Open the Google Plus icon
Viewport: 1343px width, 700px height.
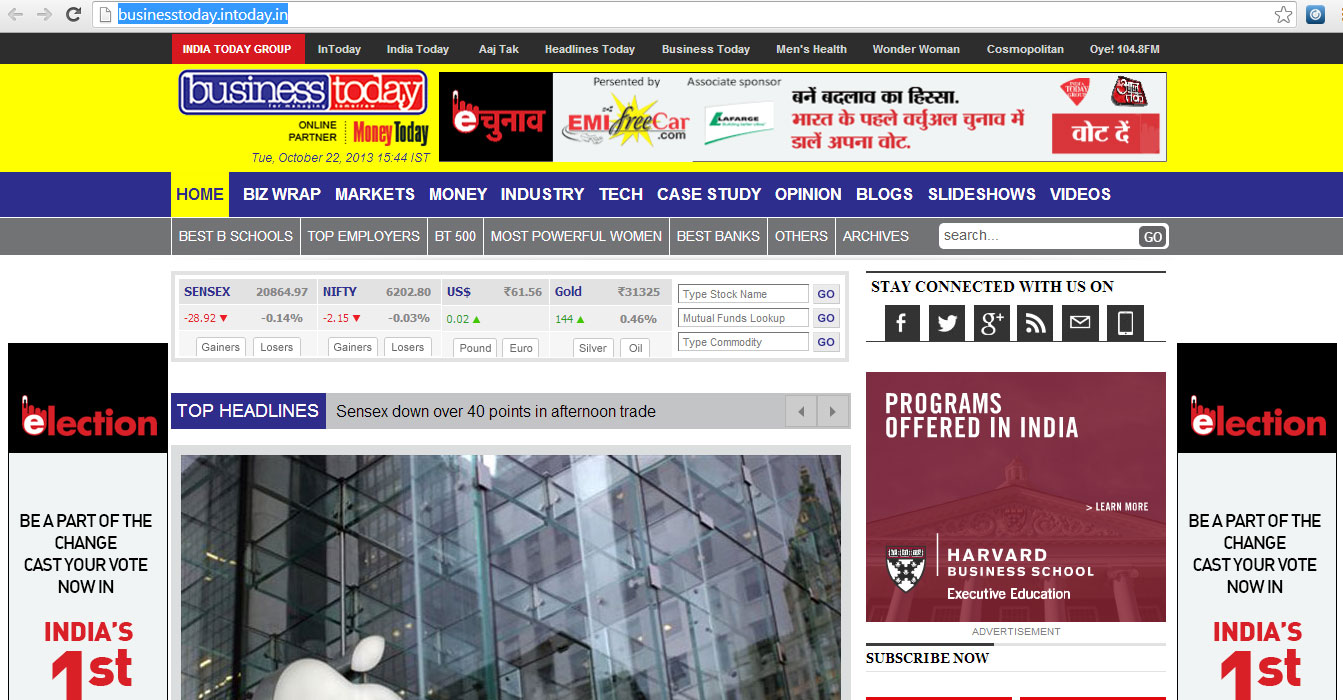[991, 323]
